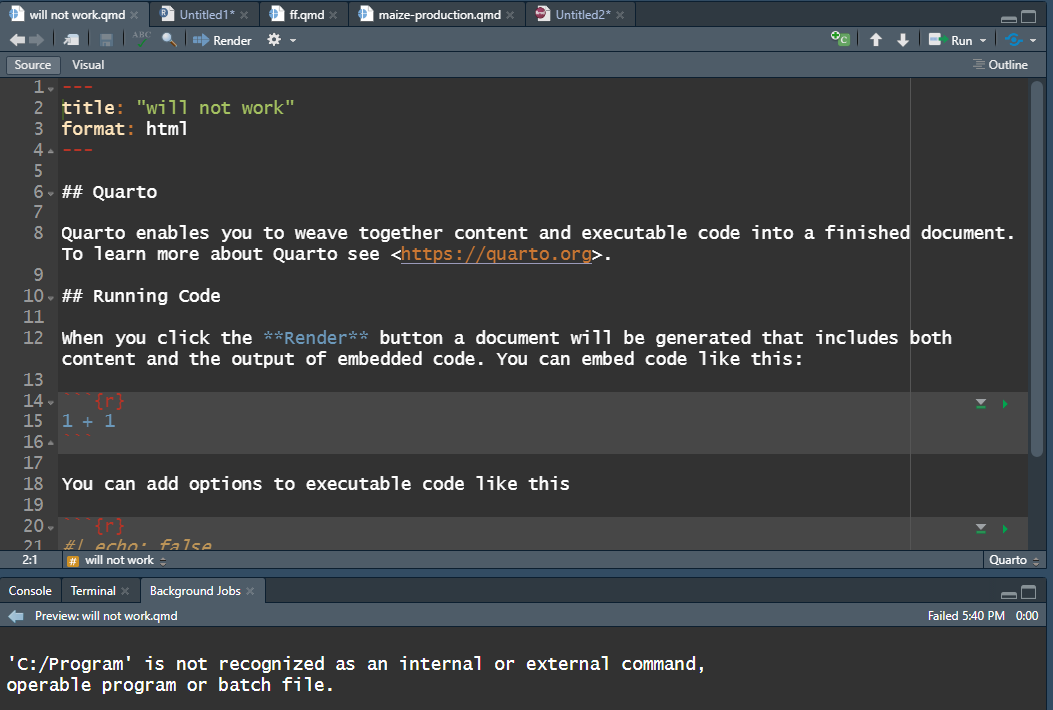Jump to previous chunk with up arrow
The height and width of the screenshot is (710, 1053).
[876, 39]
